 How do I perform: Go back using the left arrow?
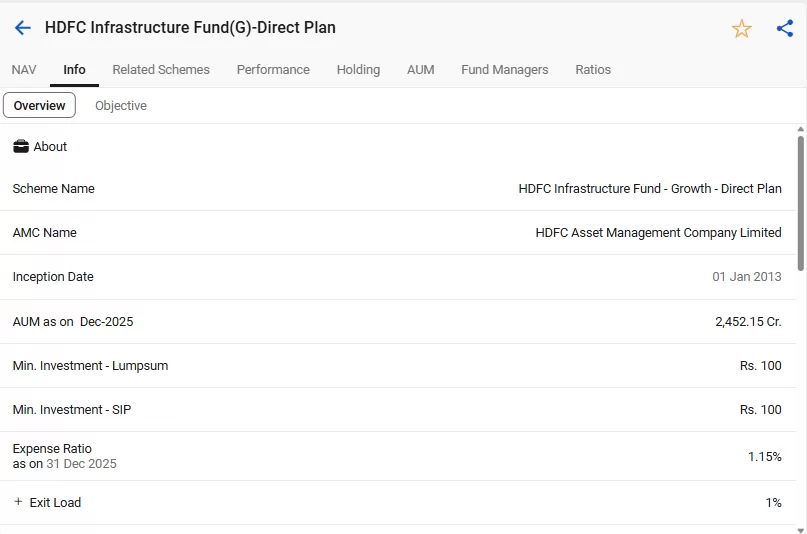coord(23,28)
